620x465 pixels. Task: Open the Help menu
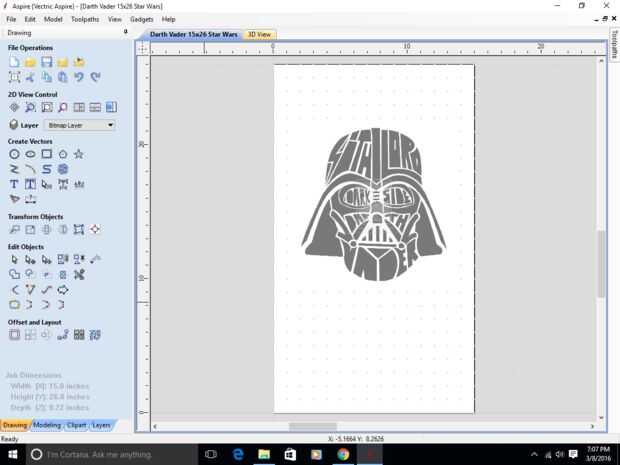point(168,19)
